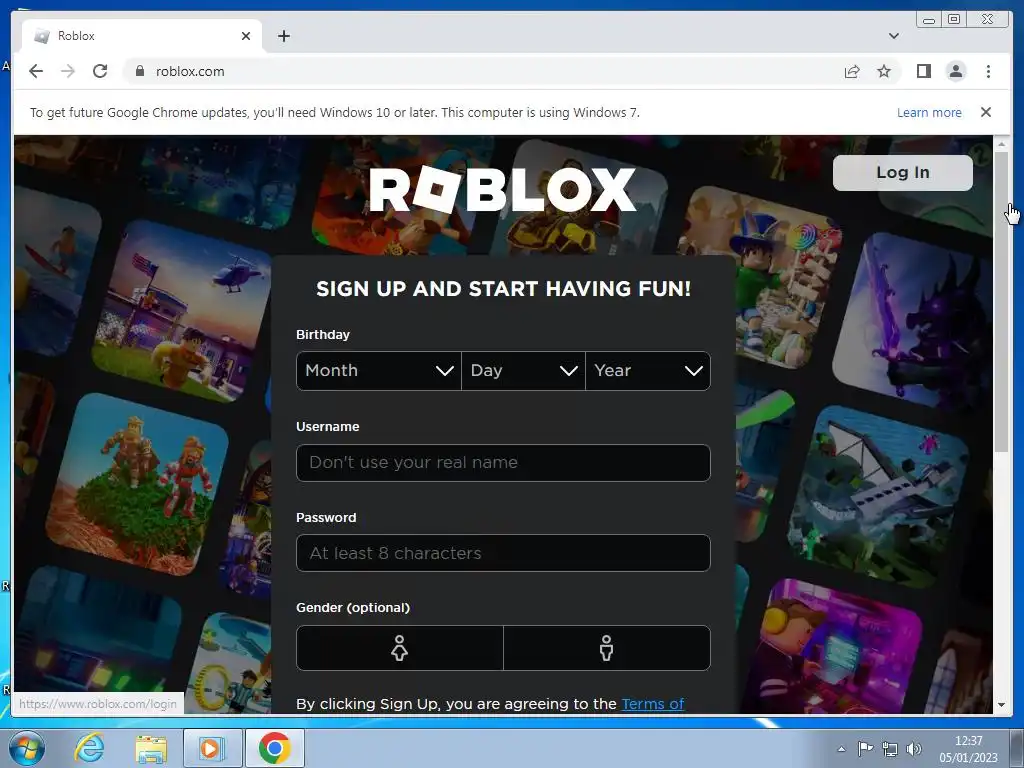
Task: Click into the Username field
Action: pyautogui.click(x=503, y=462)
